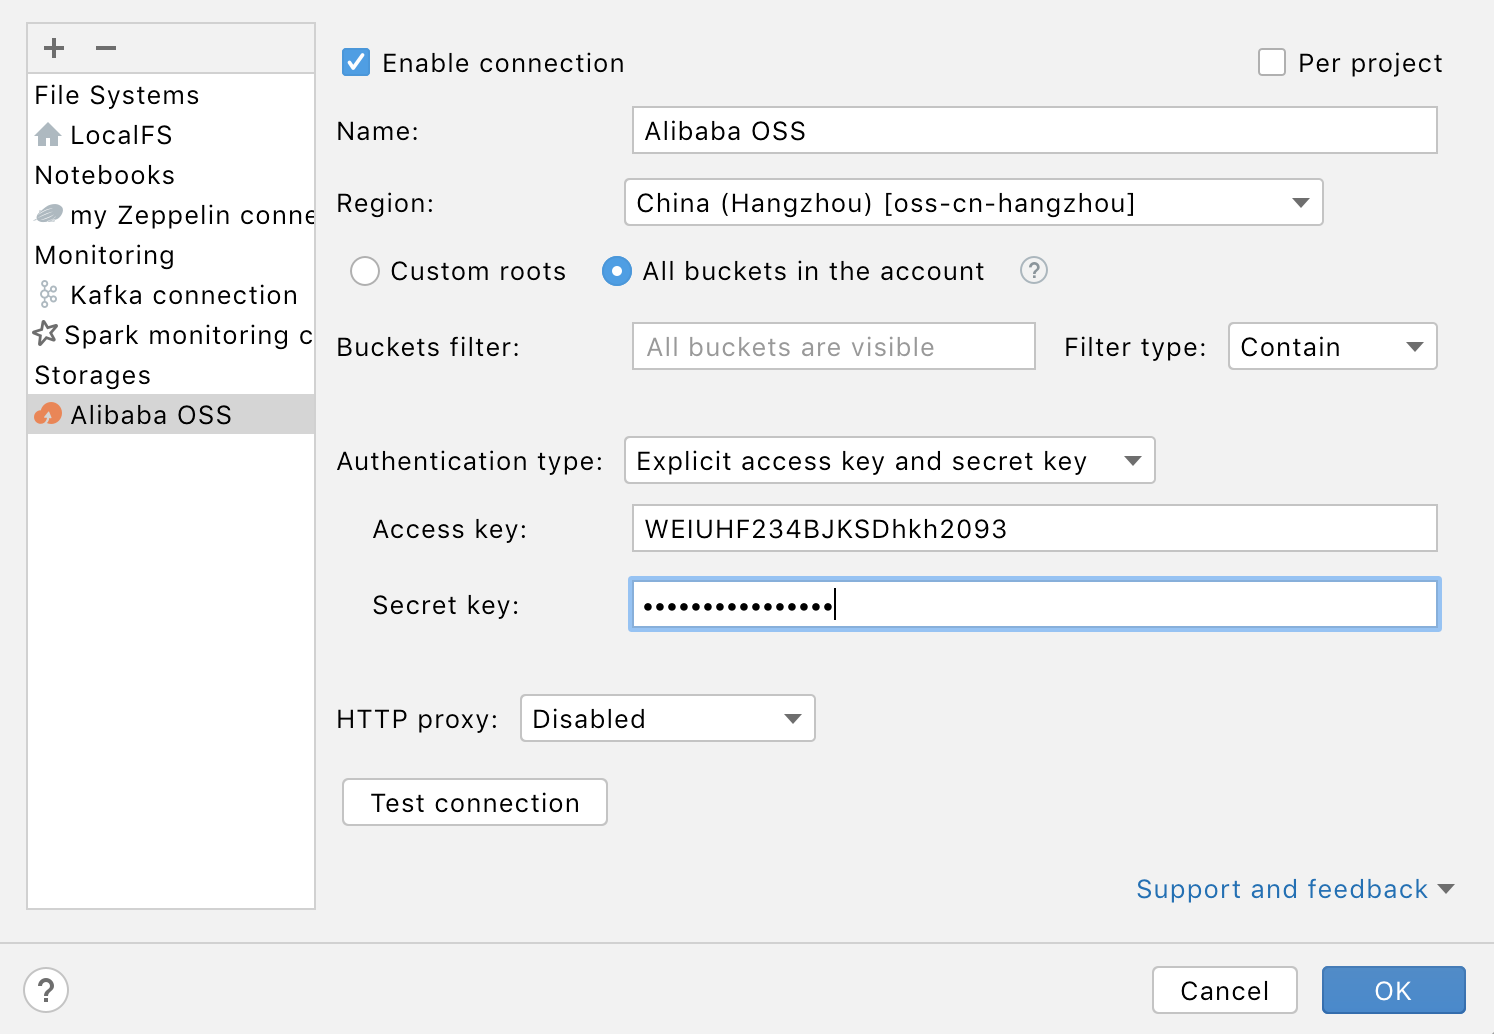Select LocalFS in the connections list

pos(171,134)
